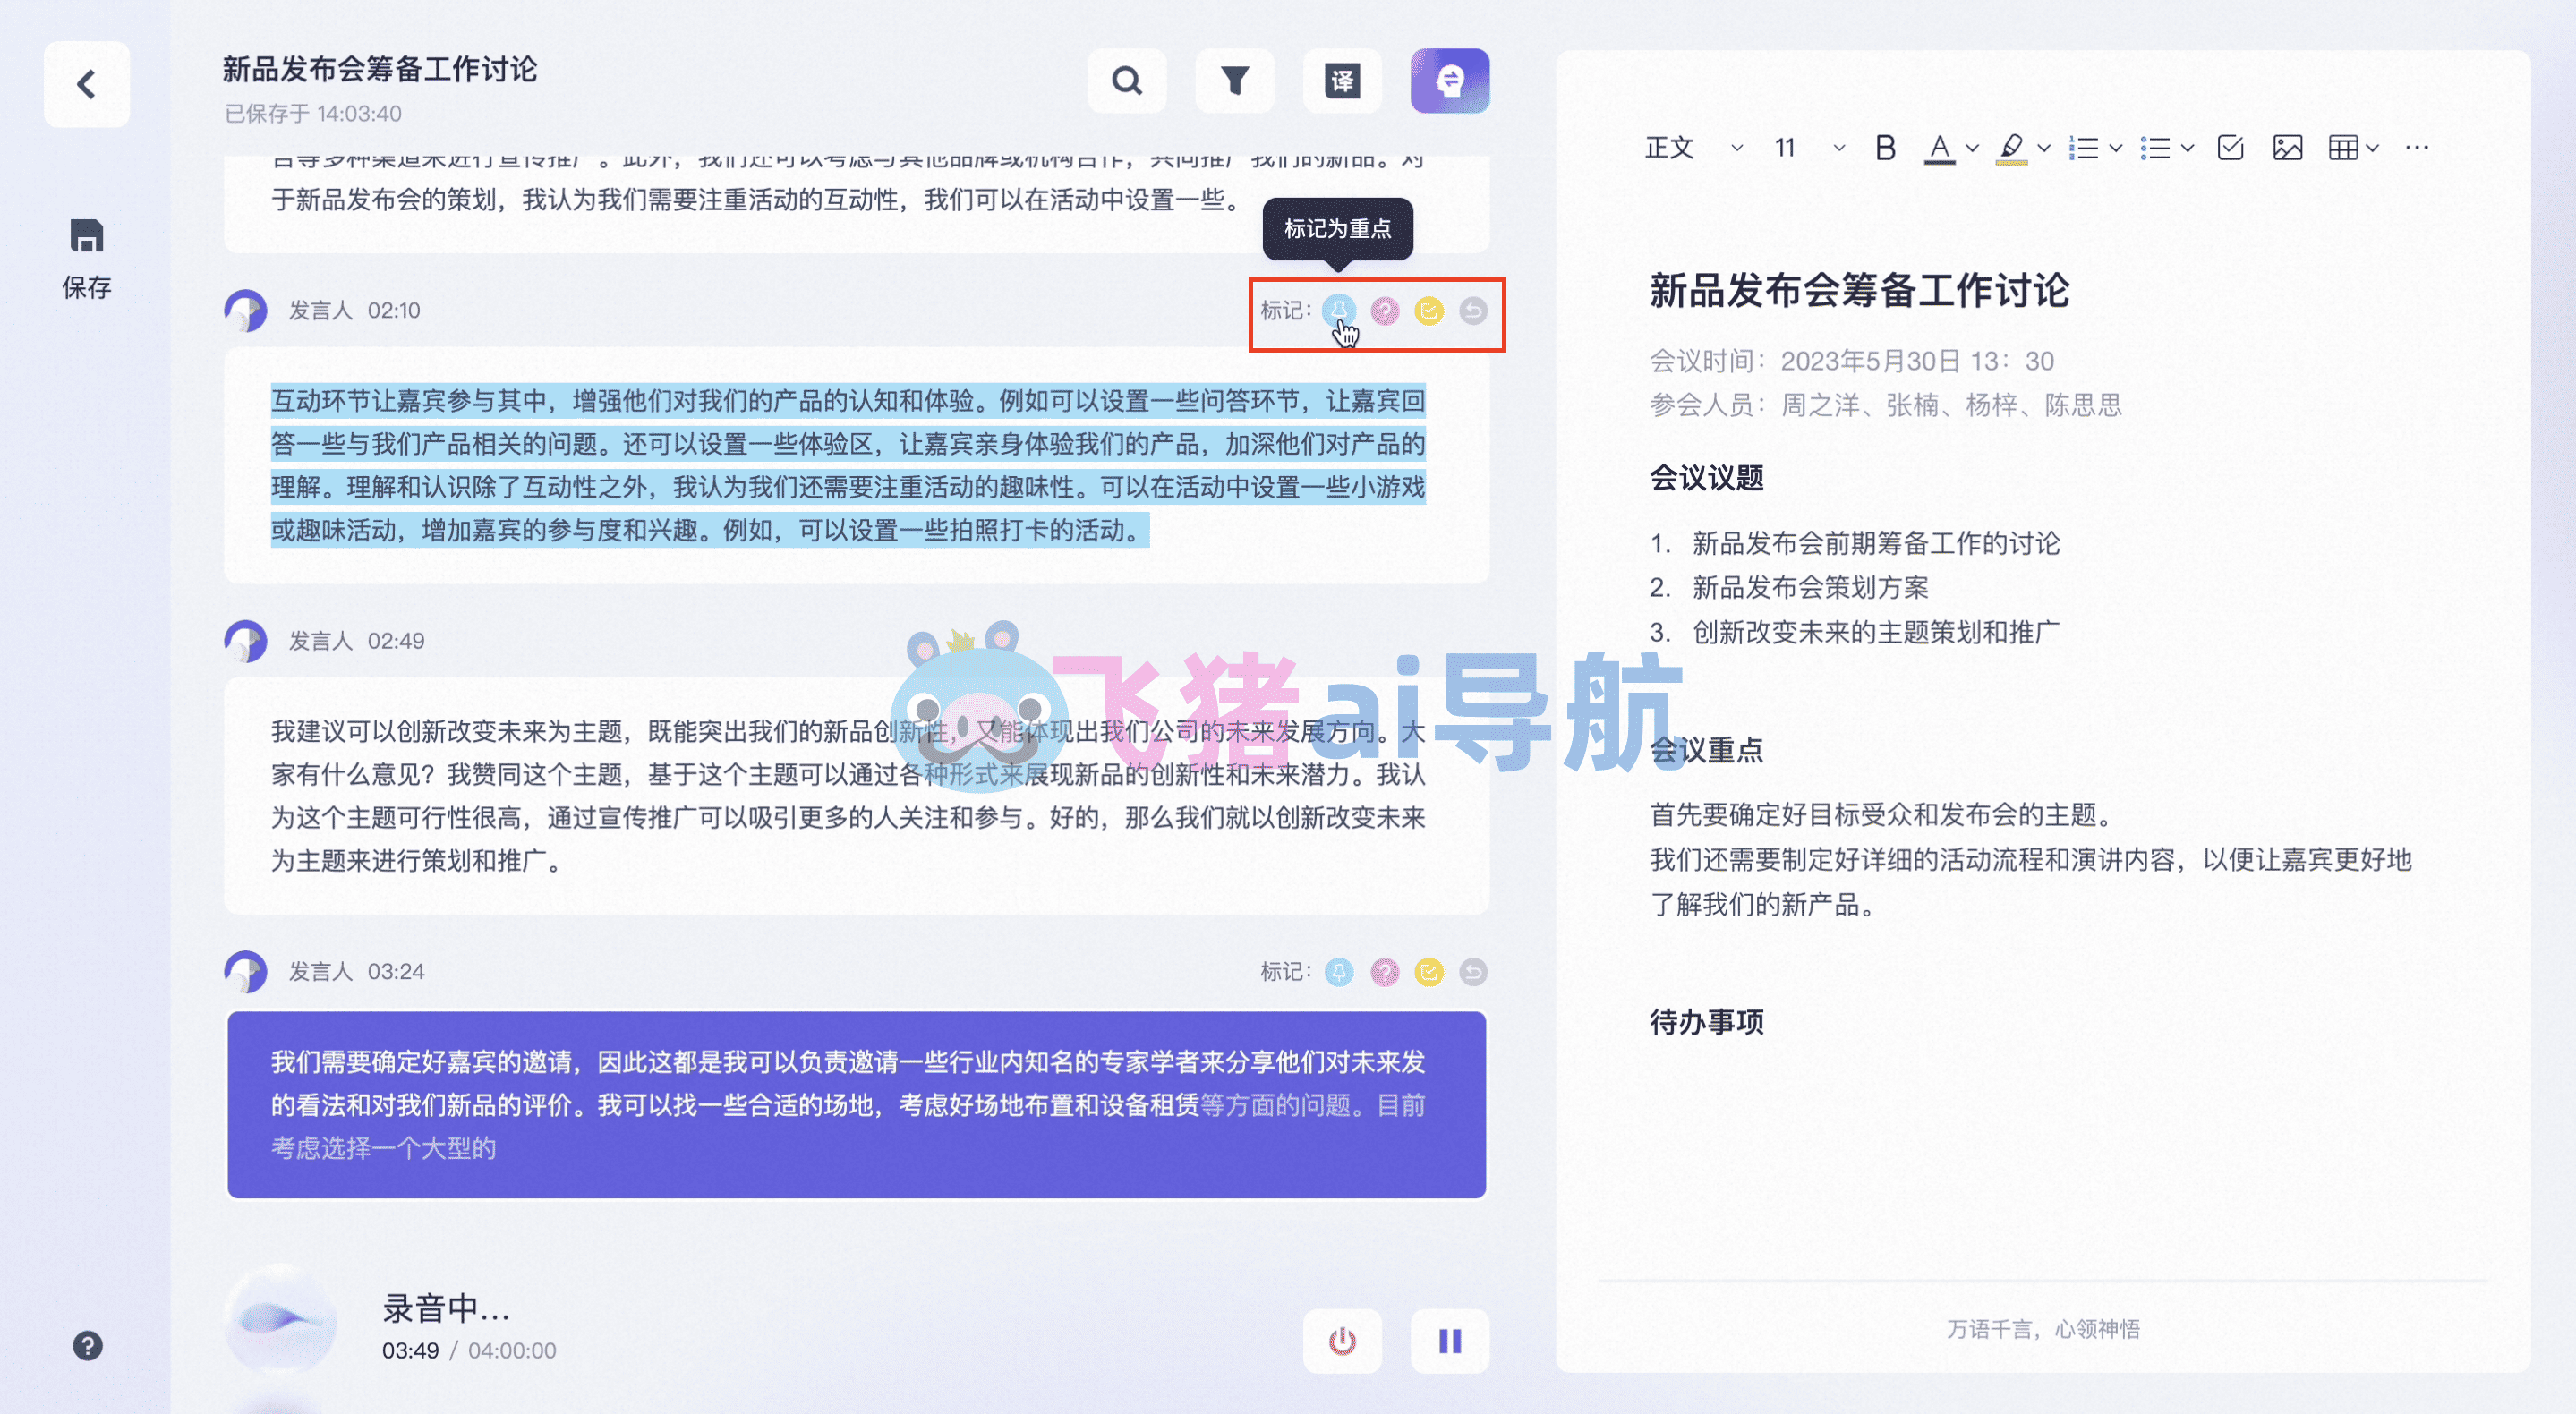This screenshot has height=1414, width=2576.
Task: Activate the 译 translate button
Action: (1342, 81)
